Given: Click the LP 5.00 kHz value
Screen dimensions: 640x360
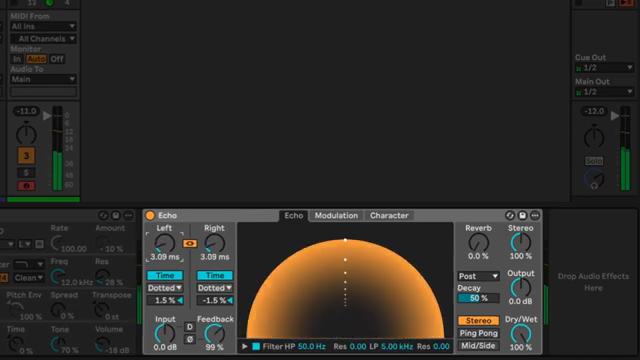Looking at the screenshot, I should 397,347.
